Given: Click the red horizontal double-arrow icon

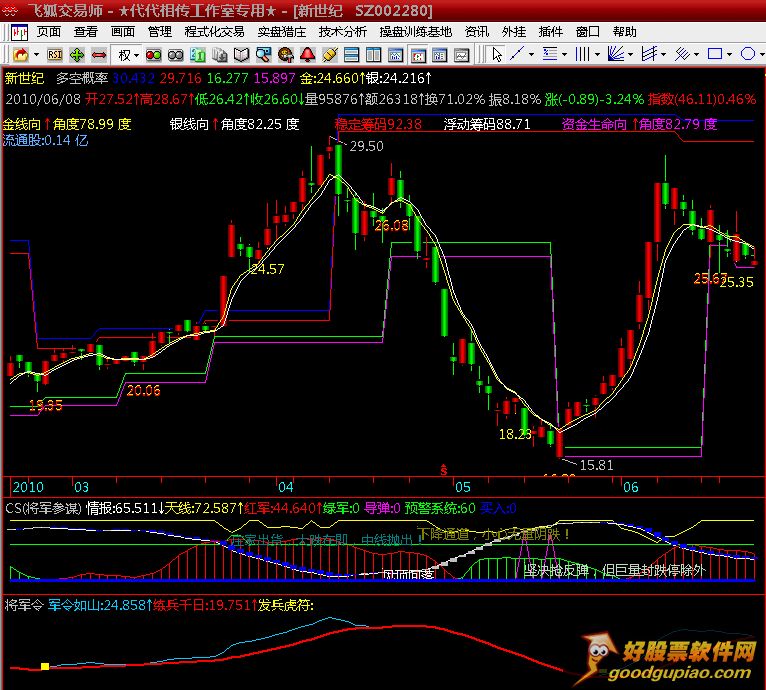Looking at the screenshot, I should coord(98,54).
